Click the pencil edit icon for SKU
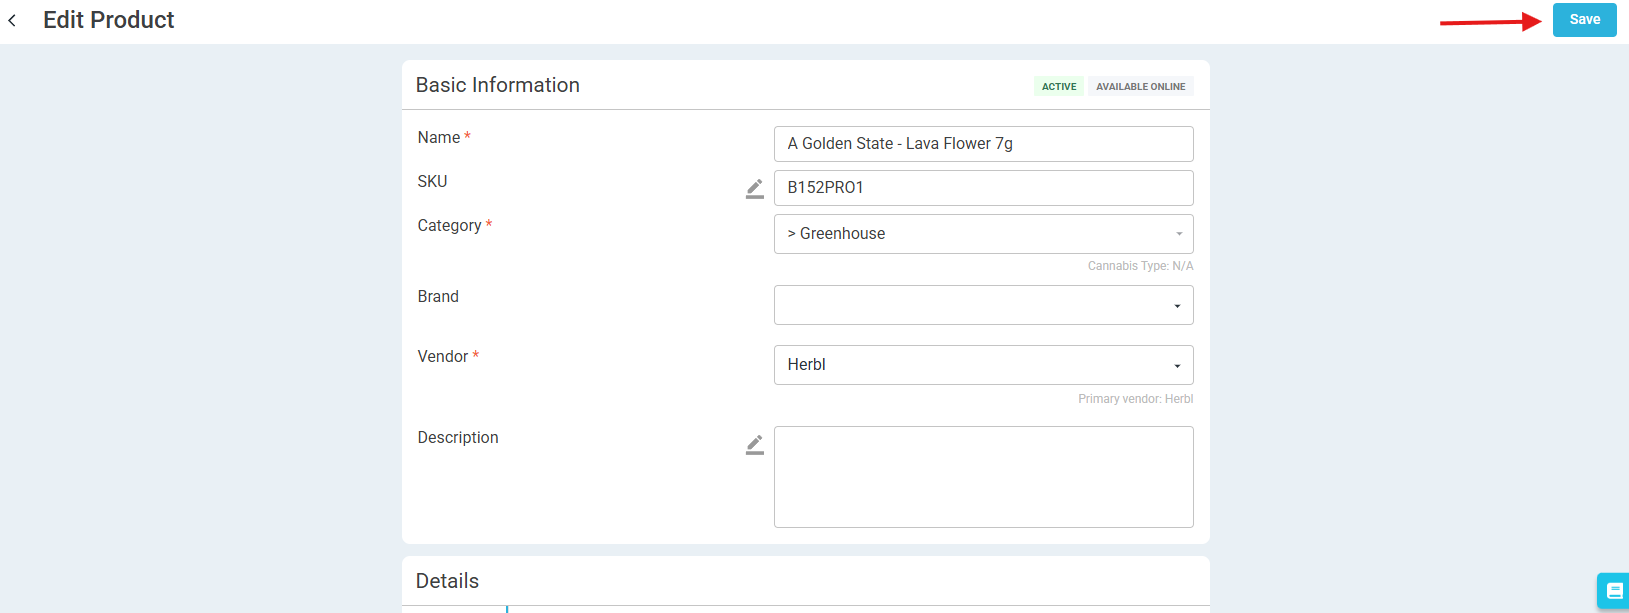1629x613 pixels. click(755, 188)
